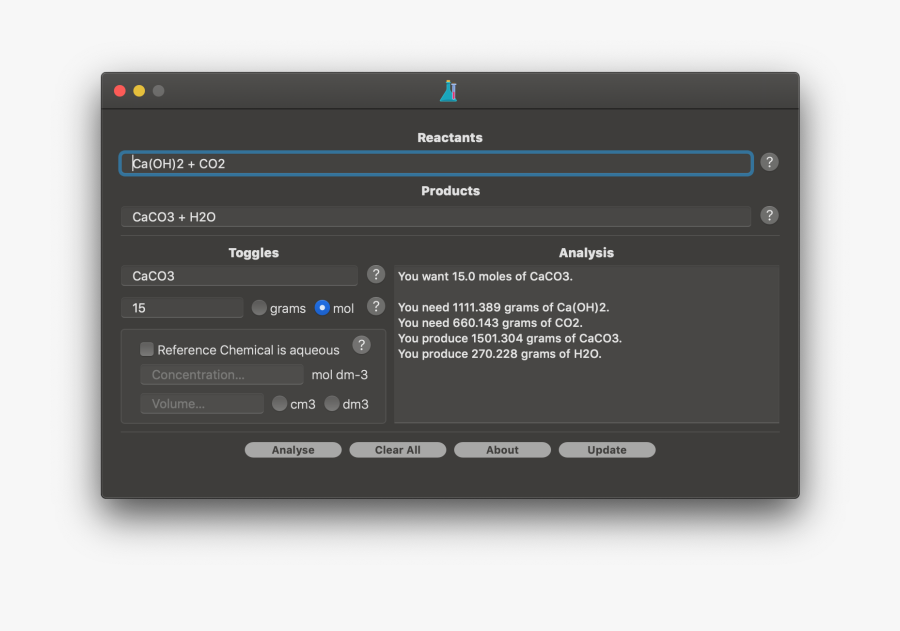Select the mol radio button

[322, 308]
